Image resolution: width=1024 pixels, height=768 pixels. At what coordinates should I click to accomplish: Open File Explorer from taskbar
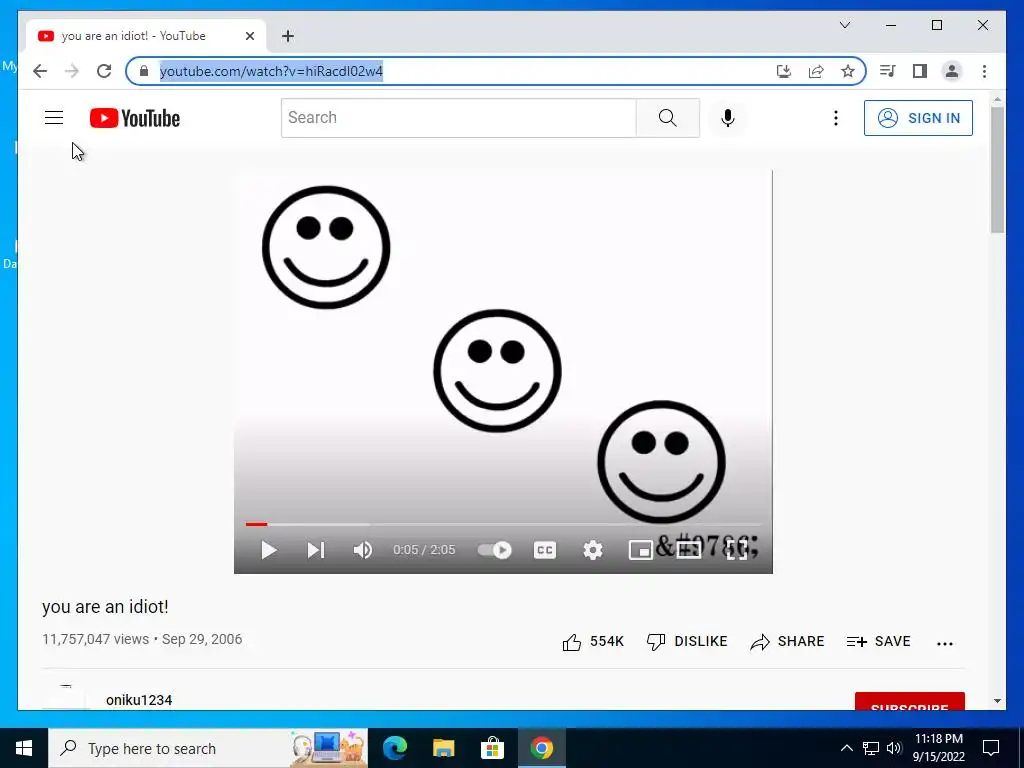tap(443, 748)
